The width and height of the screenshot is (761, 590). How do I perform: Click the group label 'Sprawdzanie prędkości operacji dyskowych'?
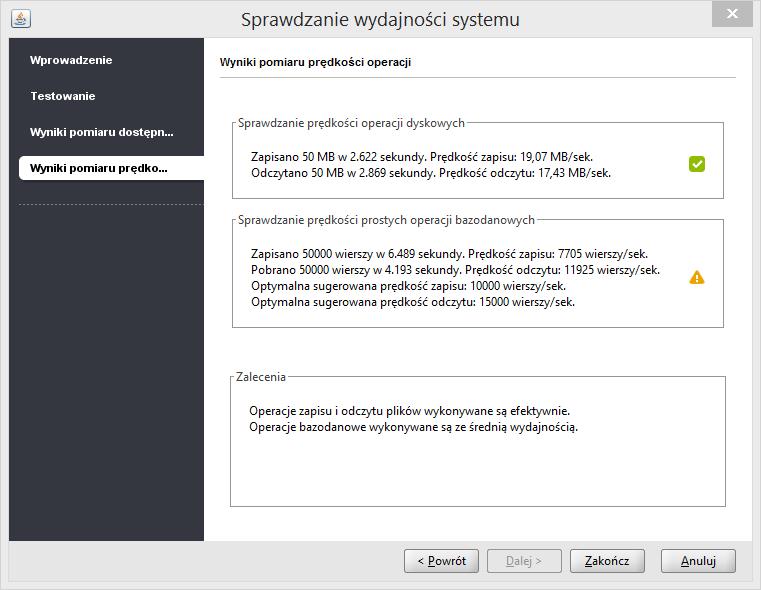[351, 123]
